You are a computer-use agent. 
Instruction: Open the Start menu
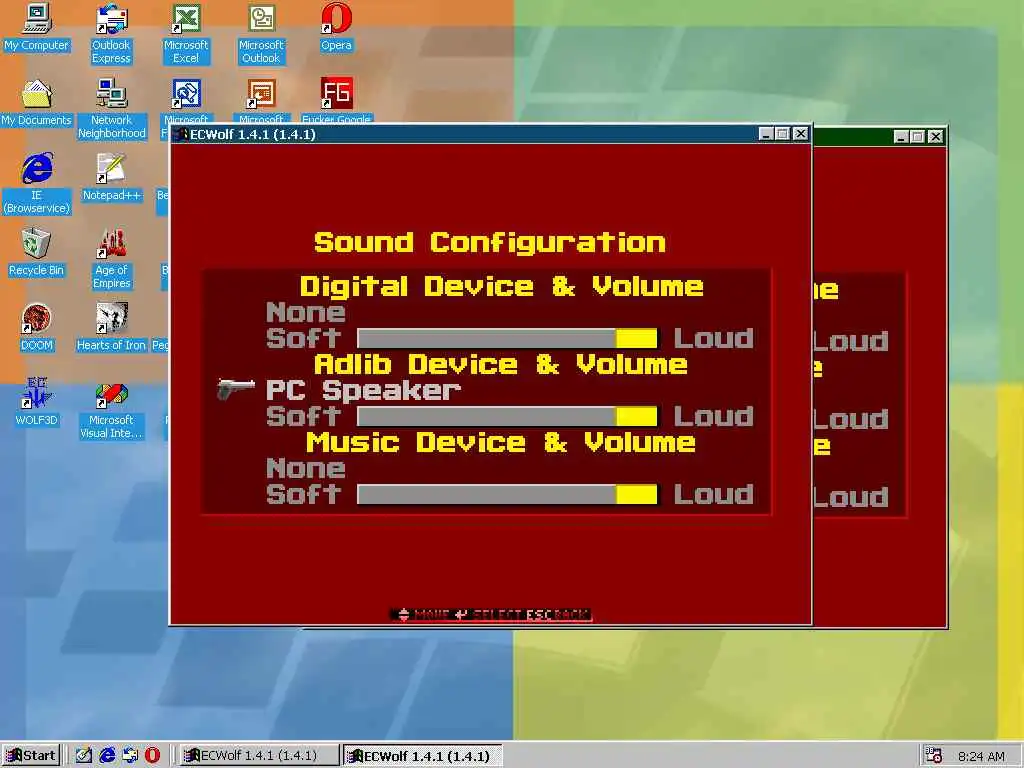click(31, 756)
